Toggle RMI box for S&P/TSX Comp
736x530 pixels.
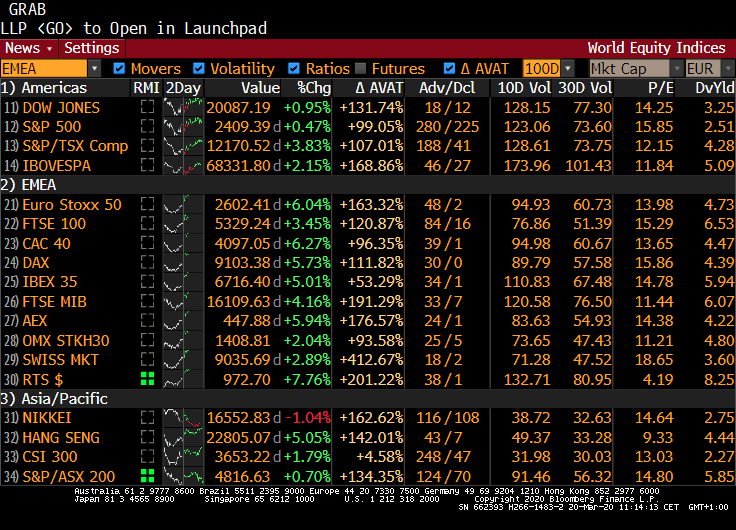[147, 146]
